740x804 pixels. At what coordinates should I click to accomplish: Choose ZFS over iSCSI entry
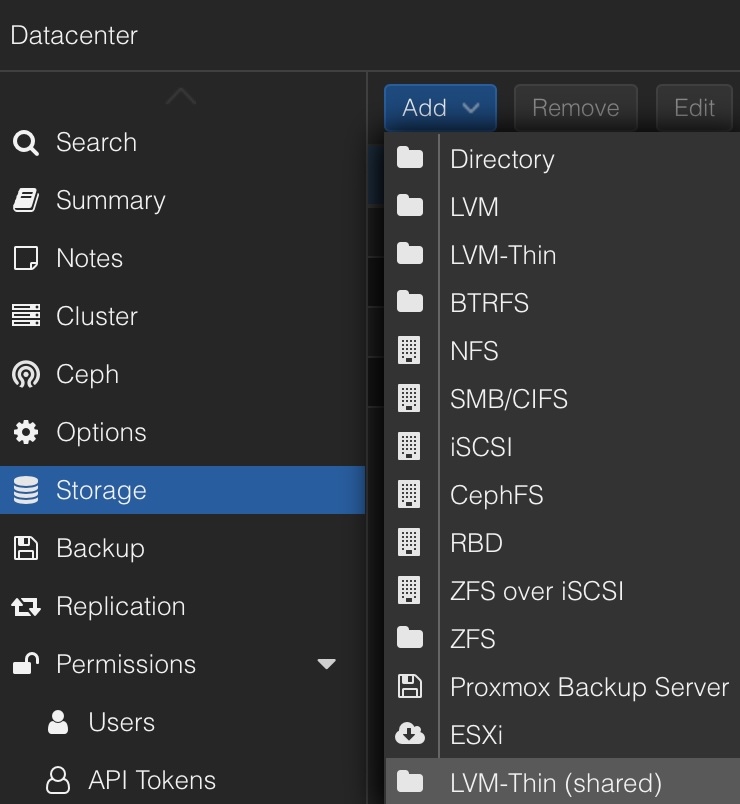coord(563,591)
